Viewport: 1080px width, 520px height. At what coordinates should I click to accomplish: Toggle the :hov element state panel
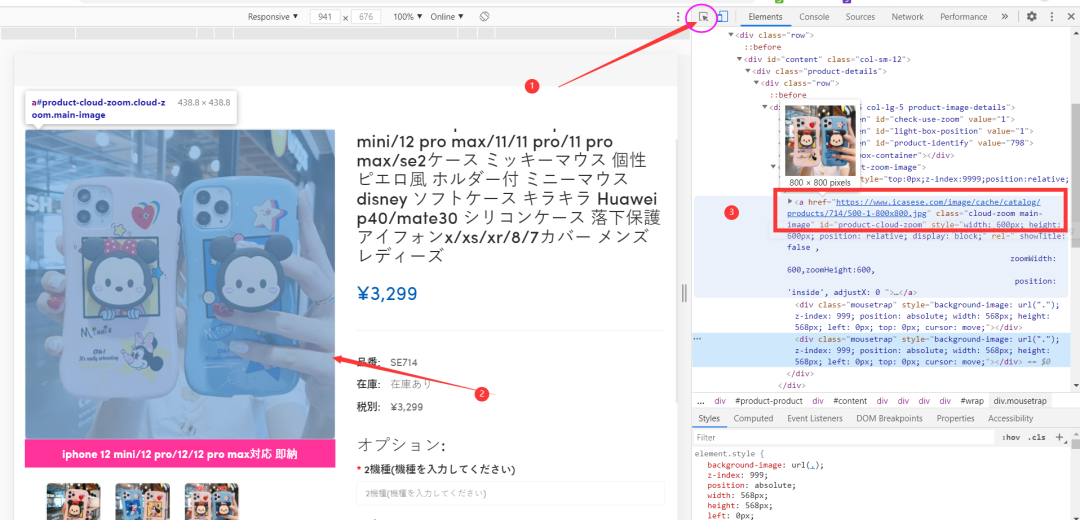tap(1011, 437)
